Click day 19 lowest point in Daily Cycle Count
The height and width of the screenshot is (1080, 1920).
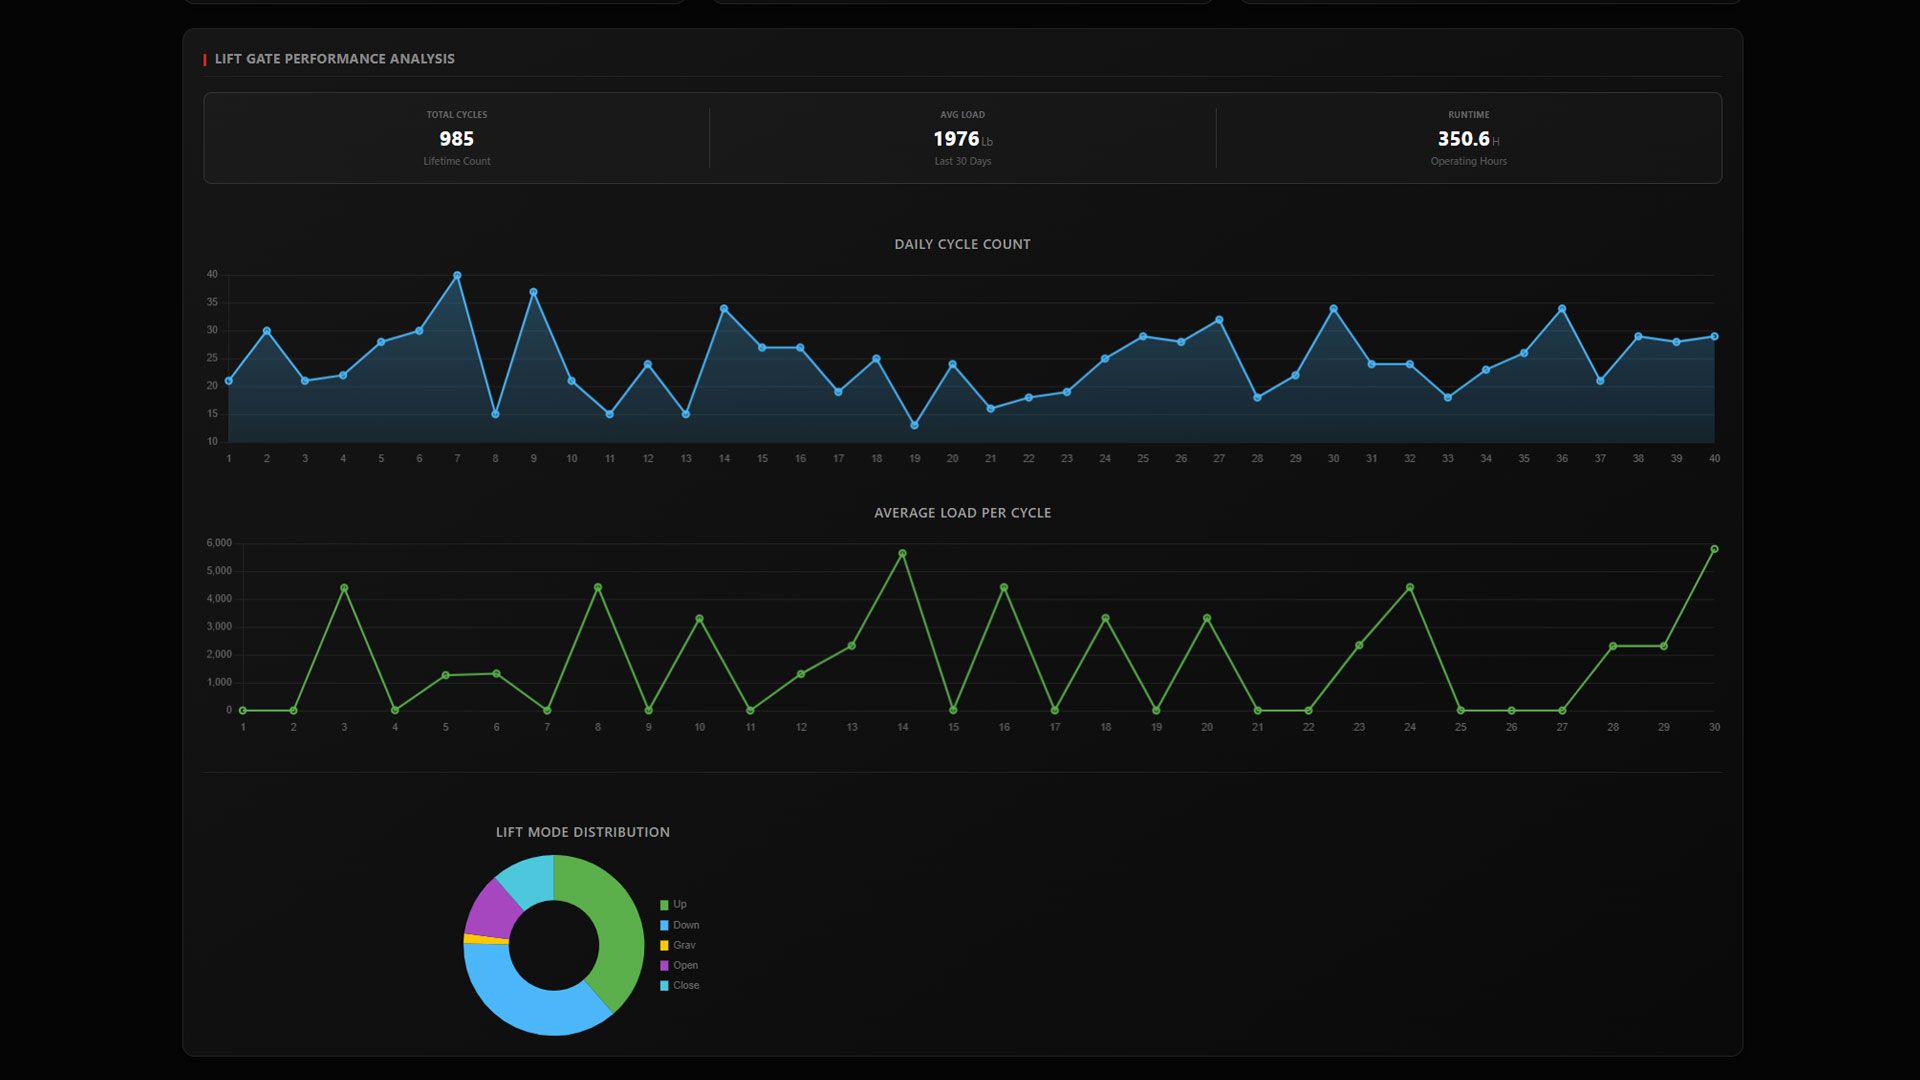coord(914,425)
